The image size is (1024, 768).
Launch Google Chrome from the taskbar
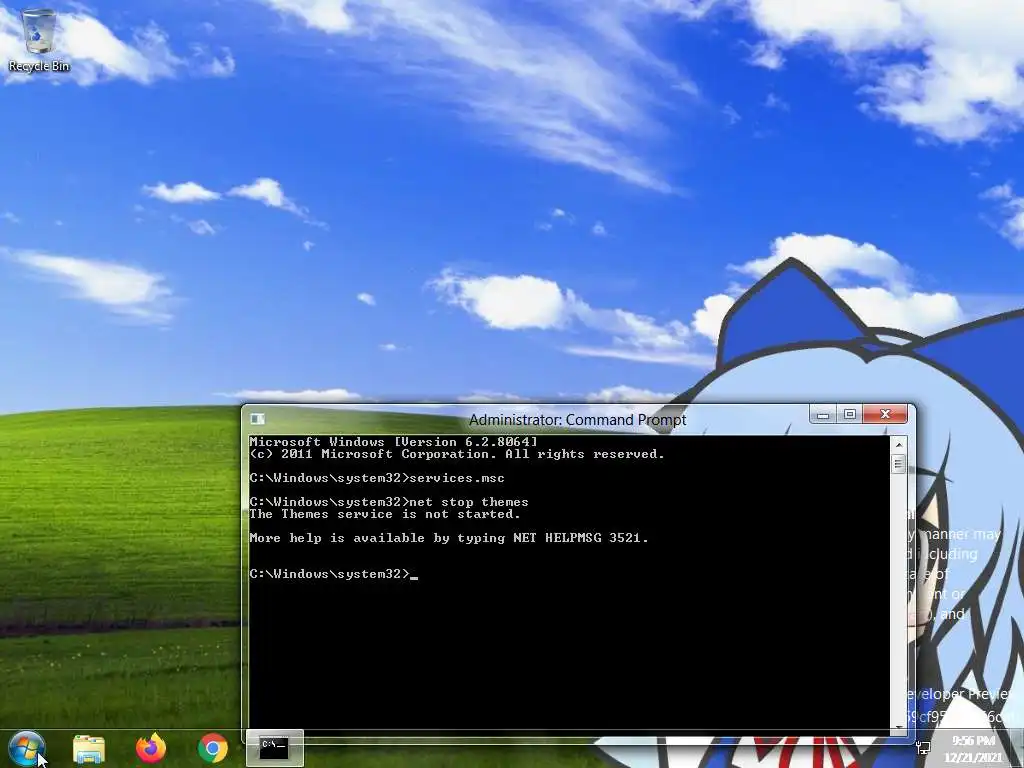[x=213, y=748]
